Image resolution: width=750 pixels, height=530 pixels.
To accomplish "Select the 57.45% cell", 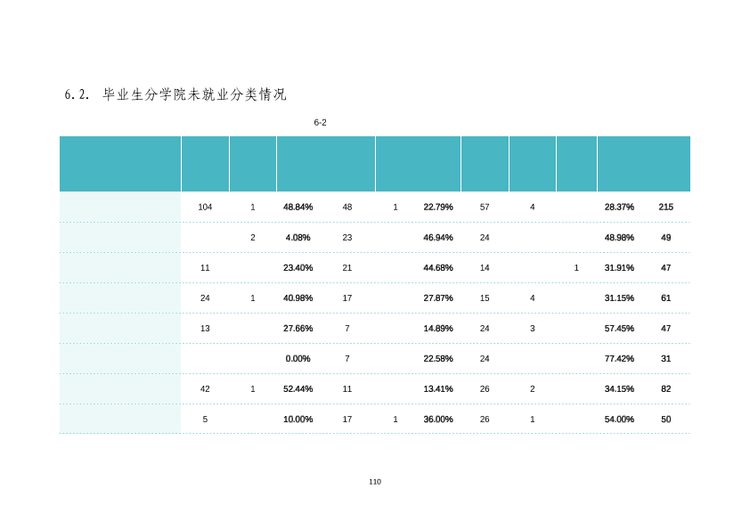I will point(619,328).
